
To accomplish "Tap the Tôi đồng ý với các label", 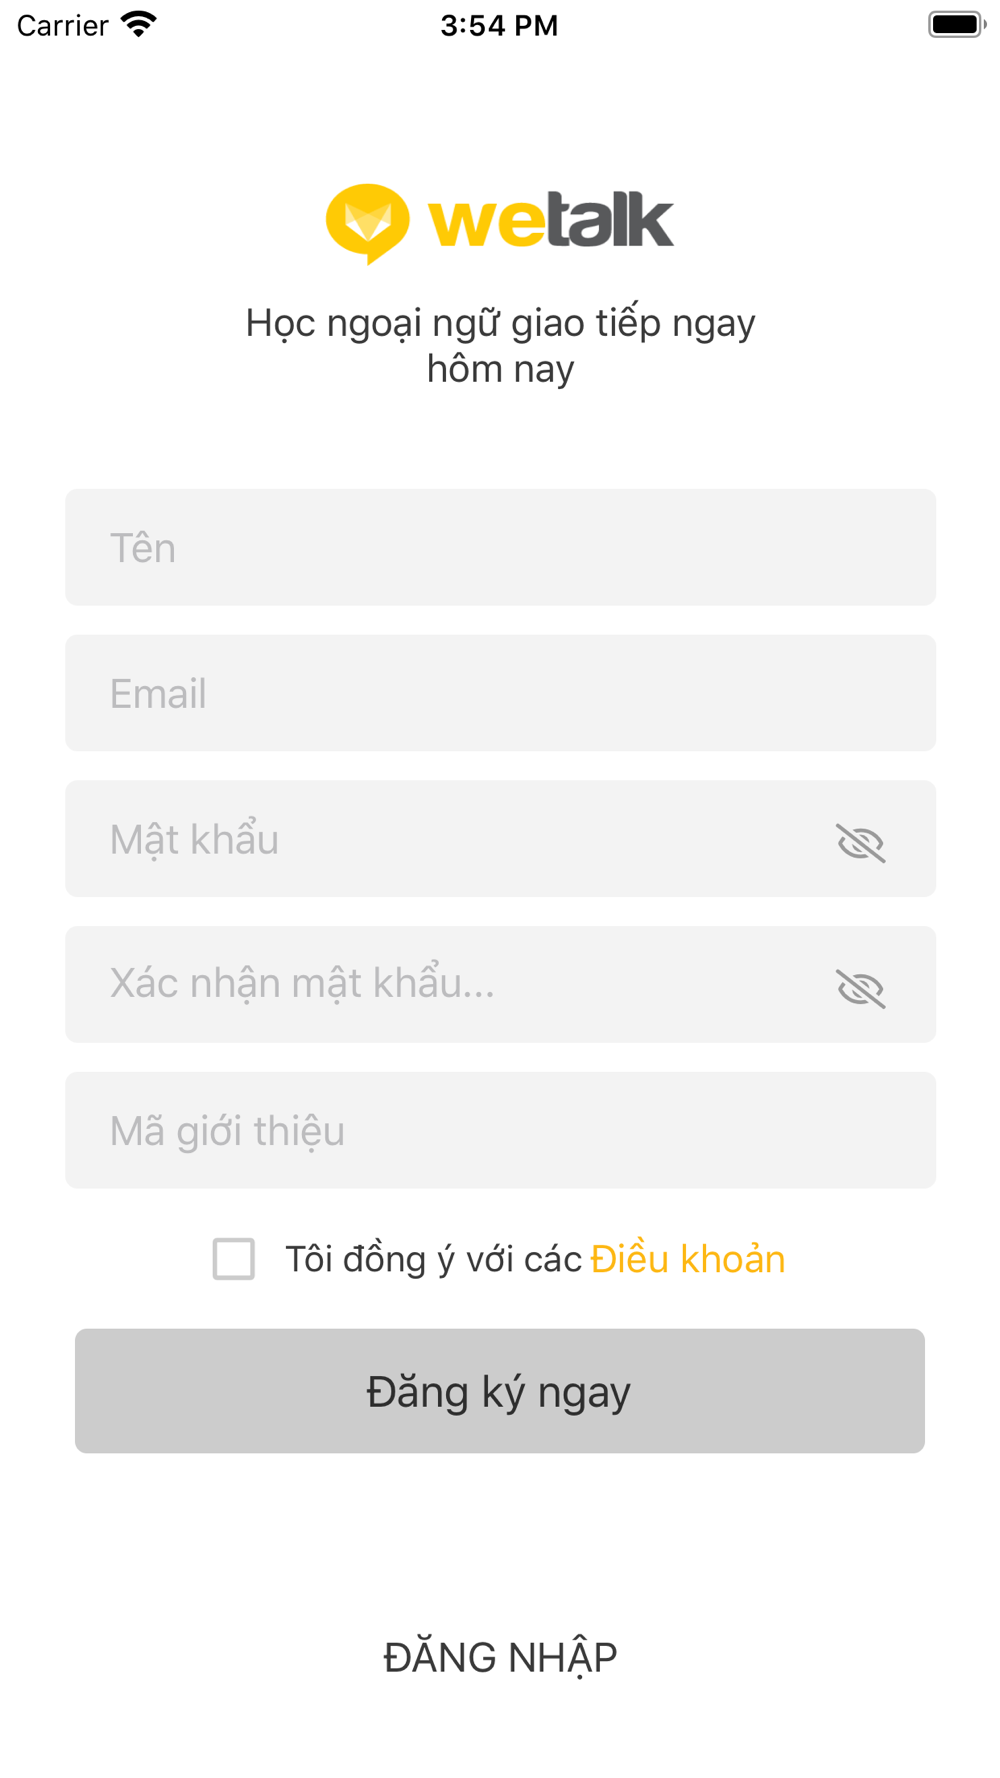I will 433,1258.
